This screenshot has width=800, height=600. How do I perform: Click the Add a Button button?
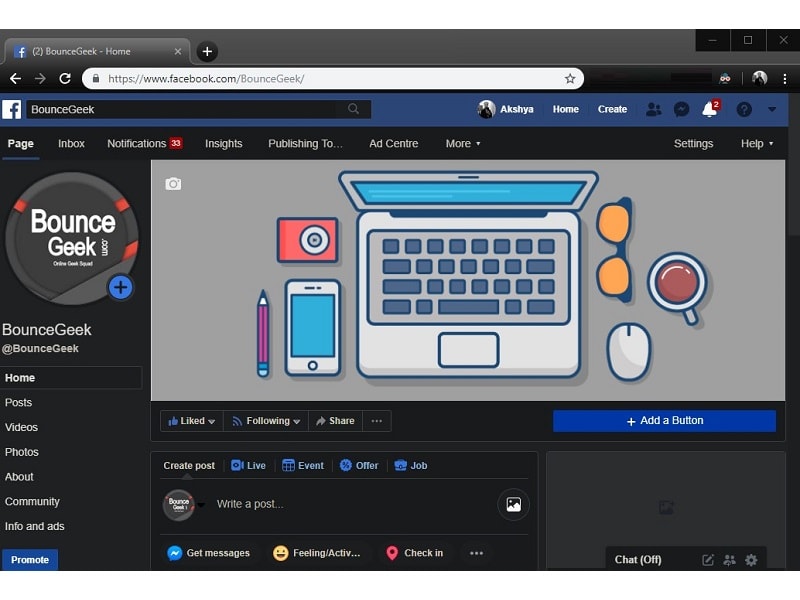(664, 421)
